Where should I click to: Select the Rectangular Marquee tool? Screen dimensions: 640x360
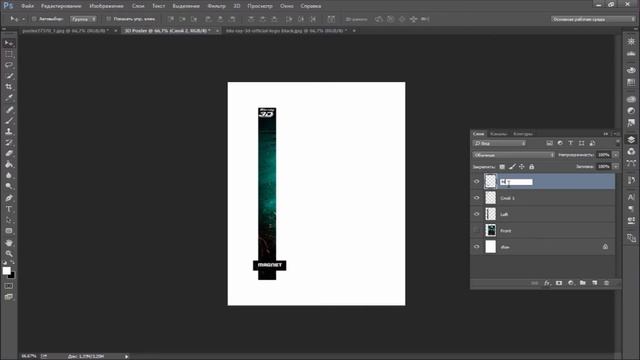pyautogui.click(x=9, y=54)
